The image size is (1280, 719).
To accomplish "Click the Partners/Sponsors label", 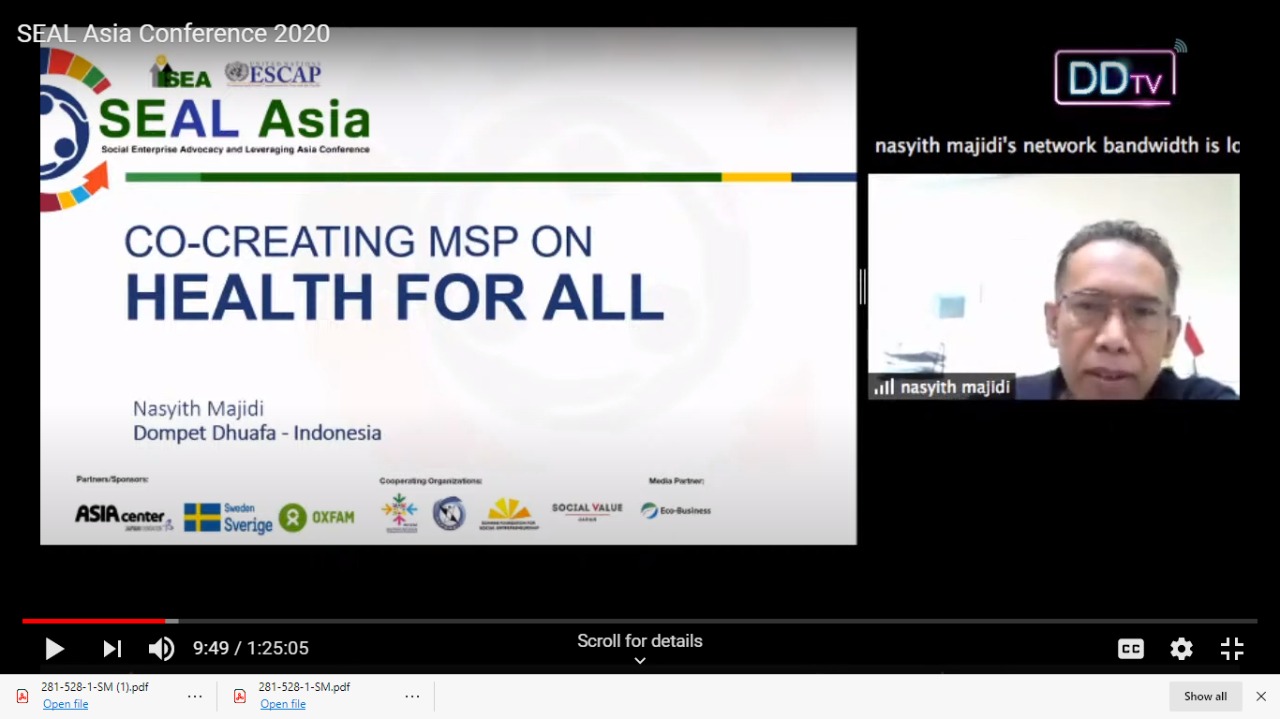I will 112,480.
